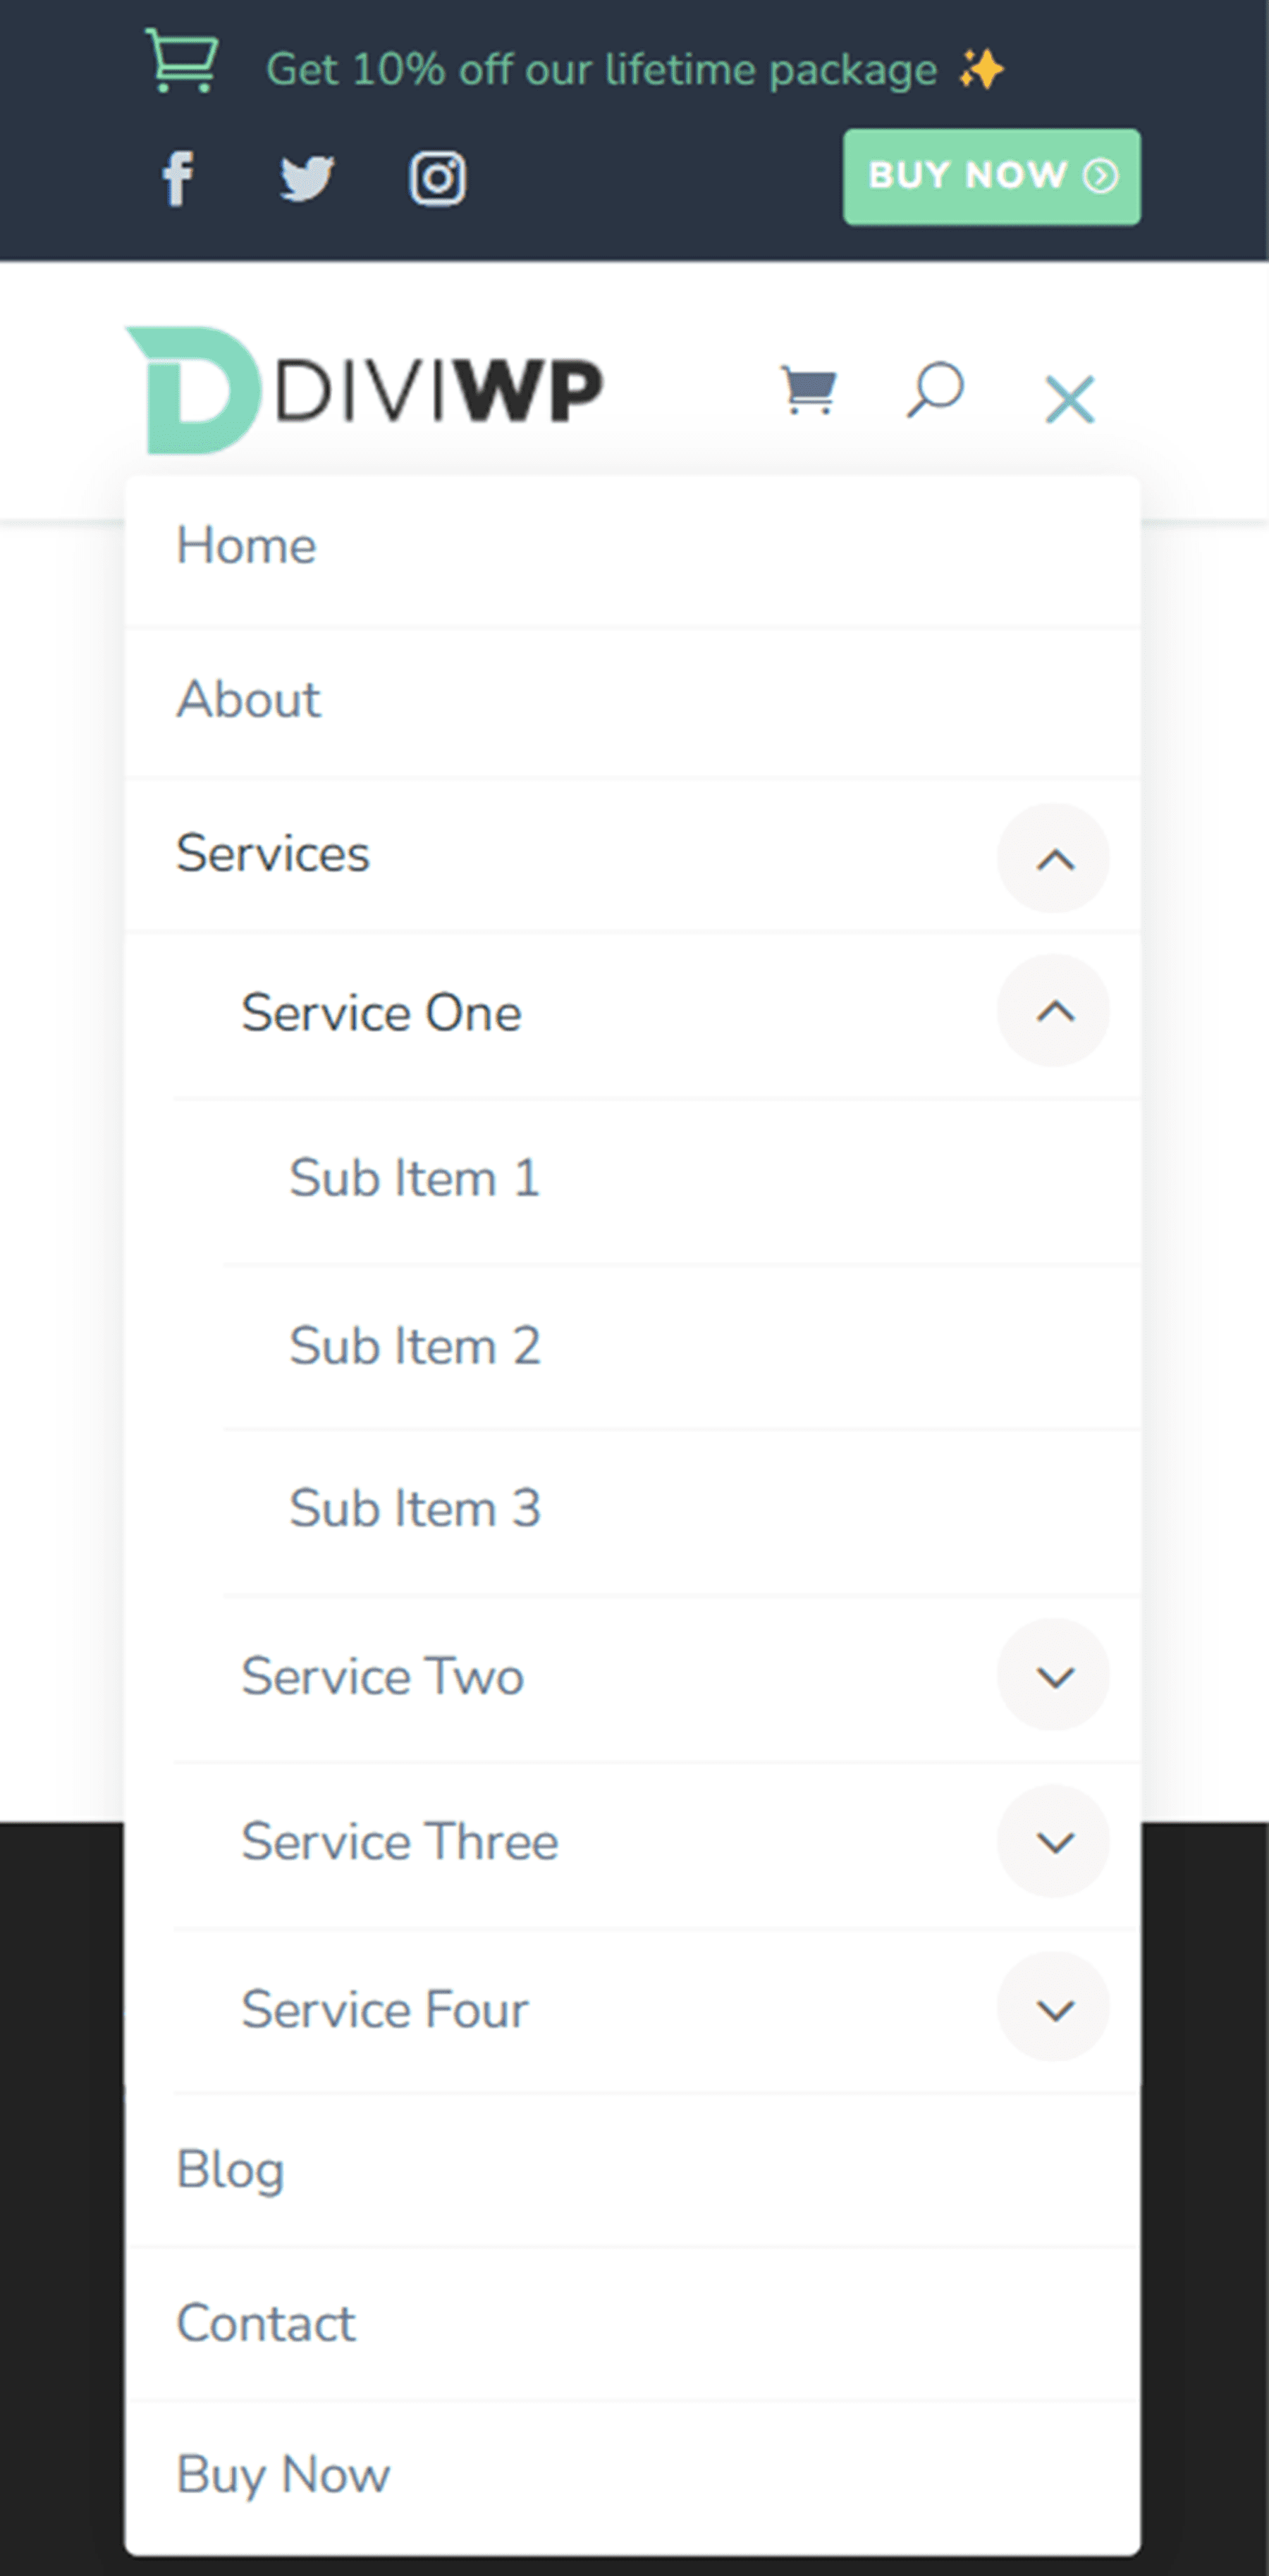Open the Twitter social link
This screenshot has width=1269, height=2576.
[307, 179]
